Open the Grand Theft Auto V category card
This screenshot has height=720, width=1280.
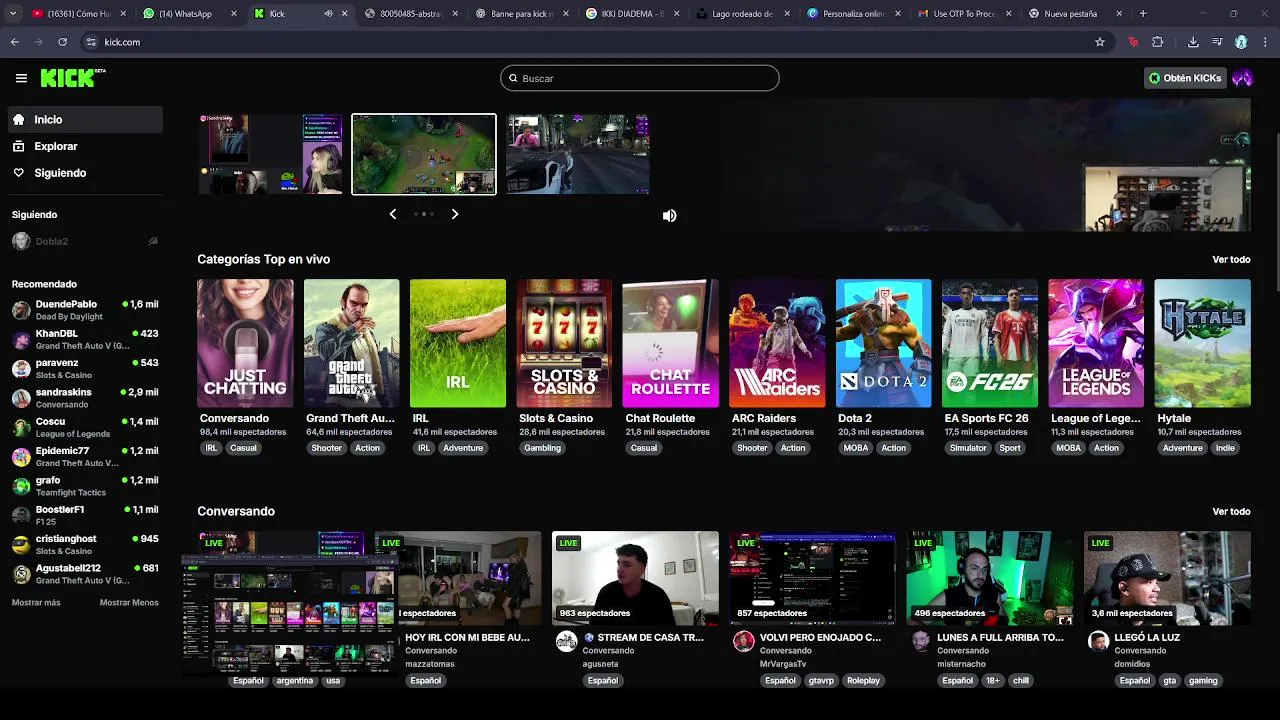[x=351, y=343]
